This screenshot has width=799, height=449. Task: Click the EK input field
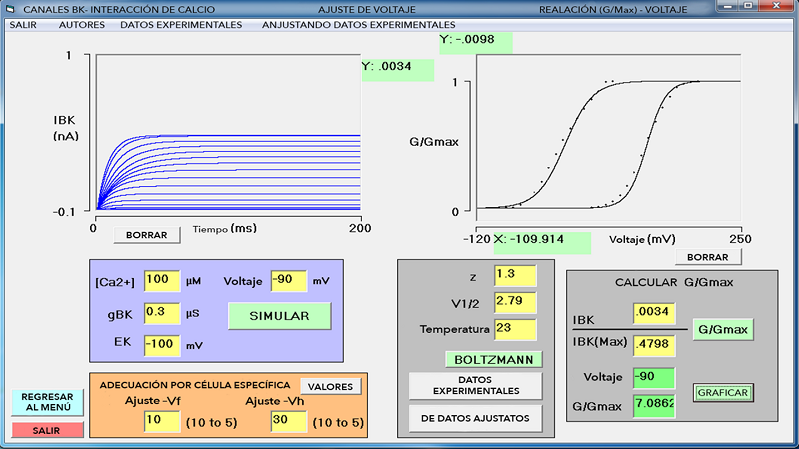tap(162, 345)
